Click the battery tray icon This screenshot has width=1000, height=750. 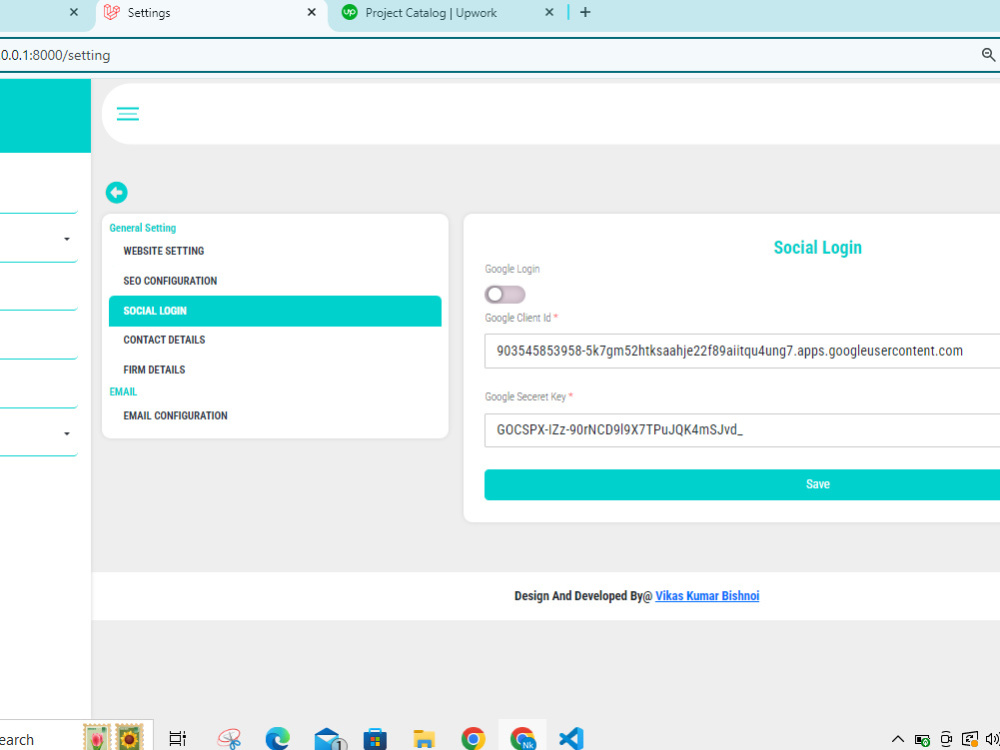click(x=922, y=740)
